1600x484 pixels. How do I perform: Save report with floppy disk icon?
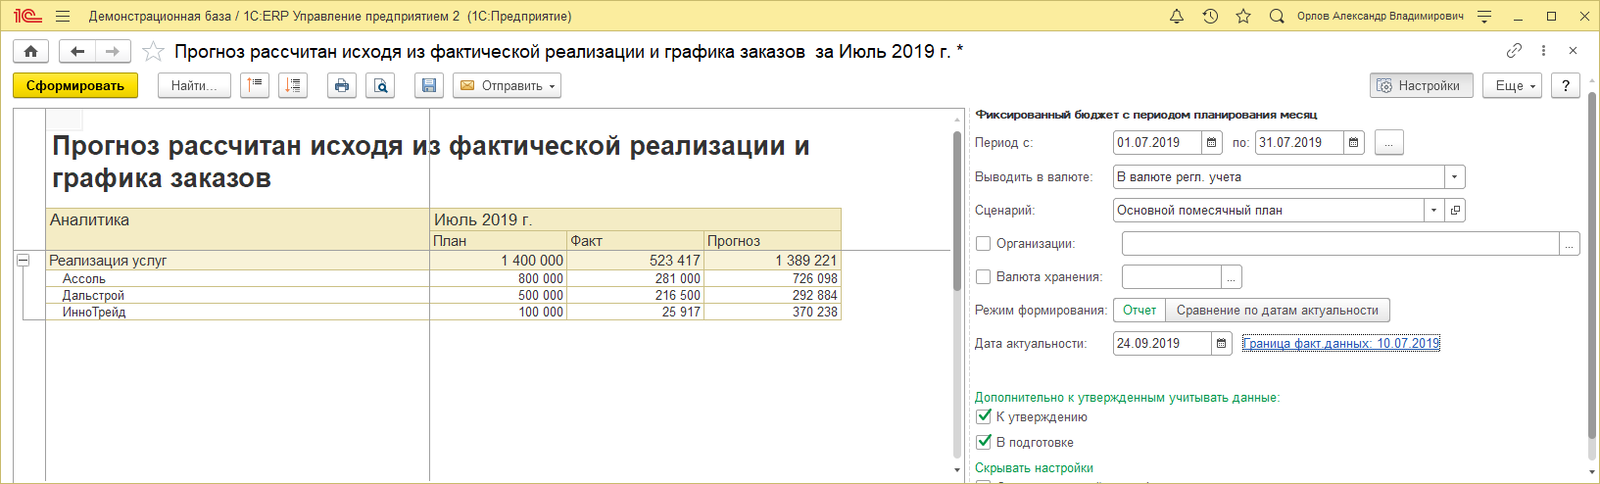click(x=429, y=86)
